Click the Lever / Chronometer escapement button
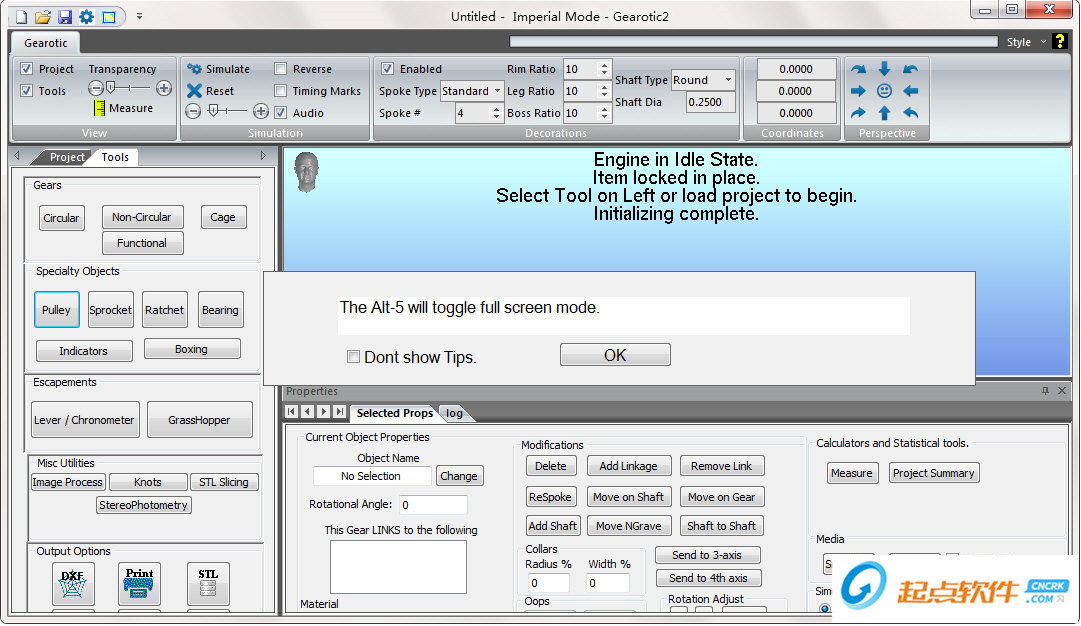The width and height of the screenshot is (1081, 626). (x=84, y=420)
